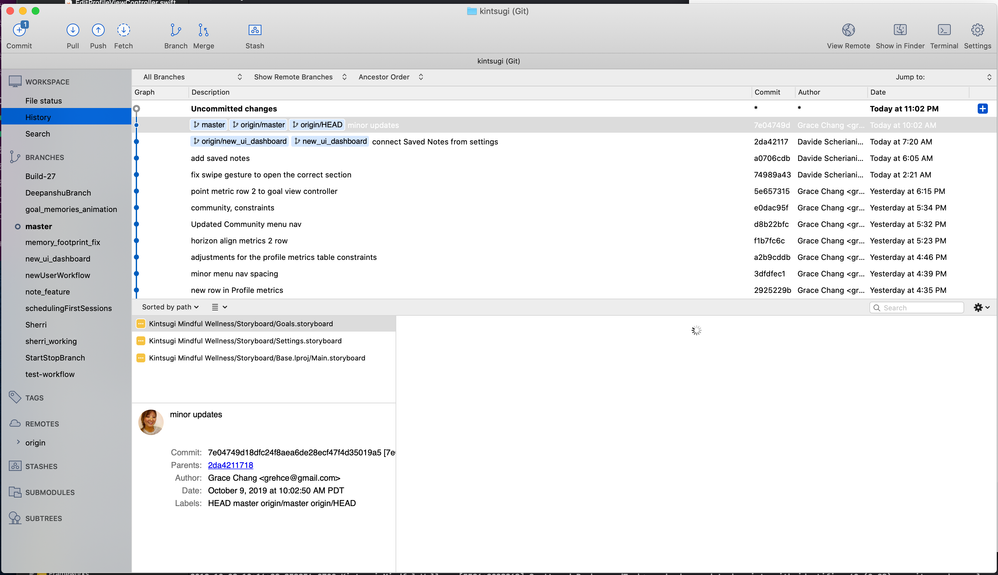Select commit 'fix swipe gesture to open the correct section'

(x=565, y=175)
